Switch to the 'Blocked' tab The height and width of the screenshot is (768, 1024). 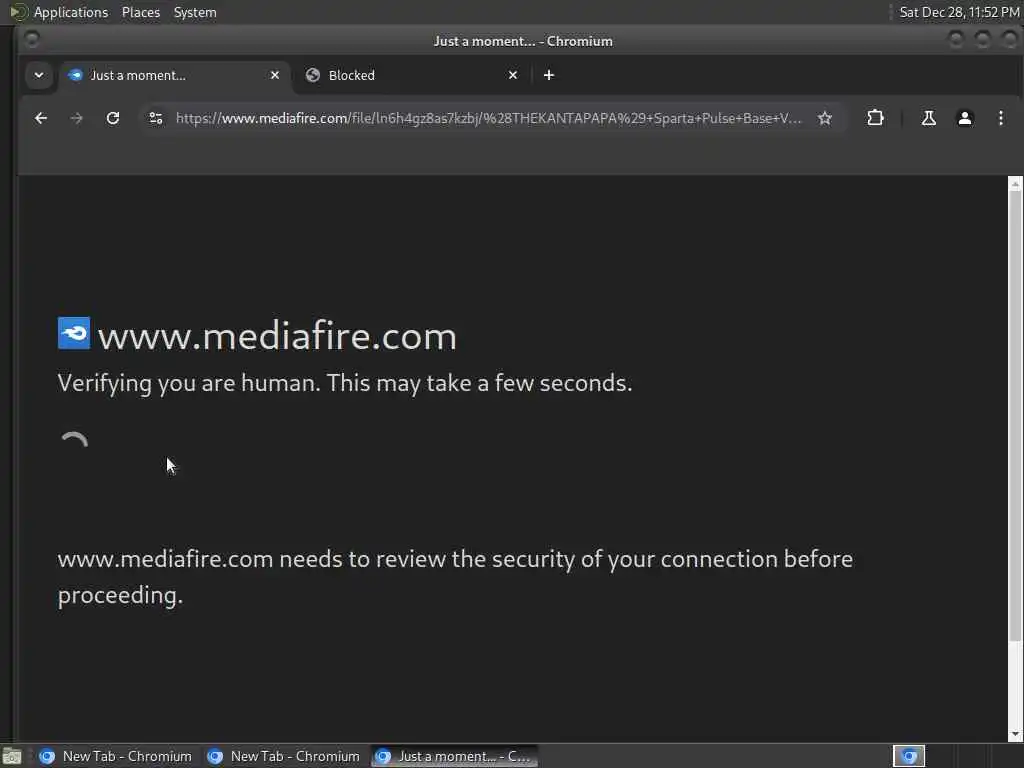coord(411,75)
